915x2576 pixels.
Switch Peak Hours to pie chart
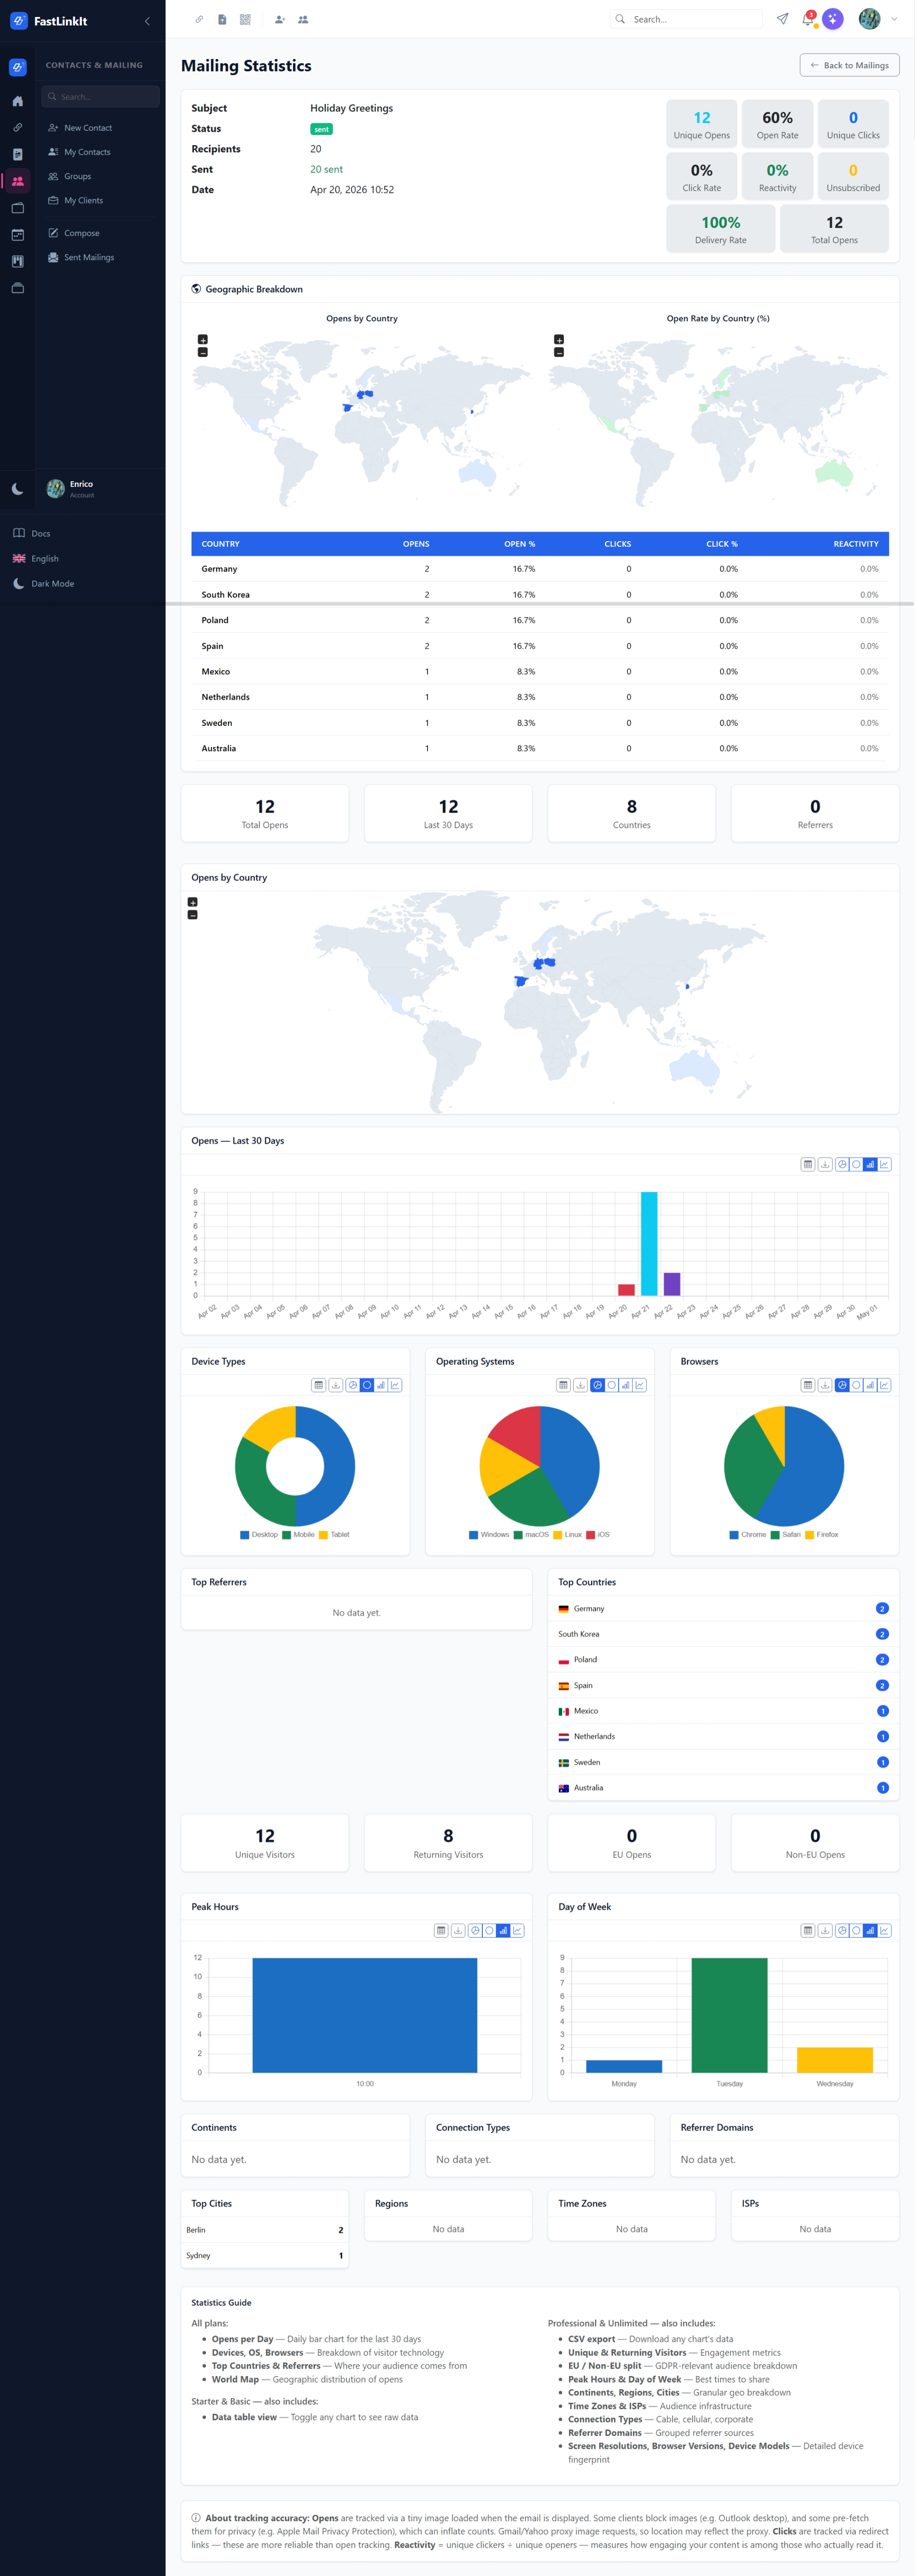pos(475,1930)
